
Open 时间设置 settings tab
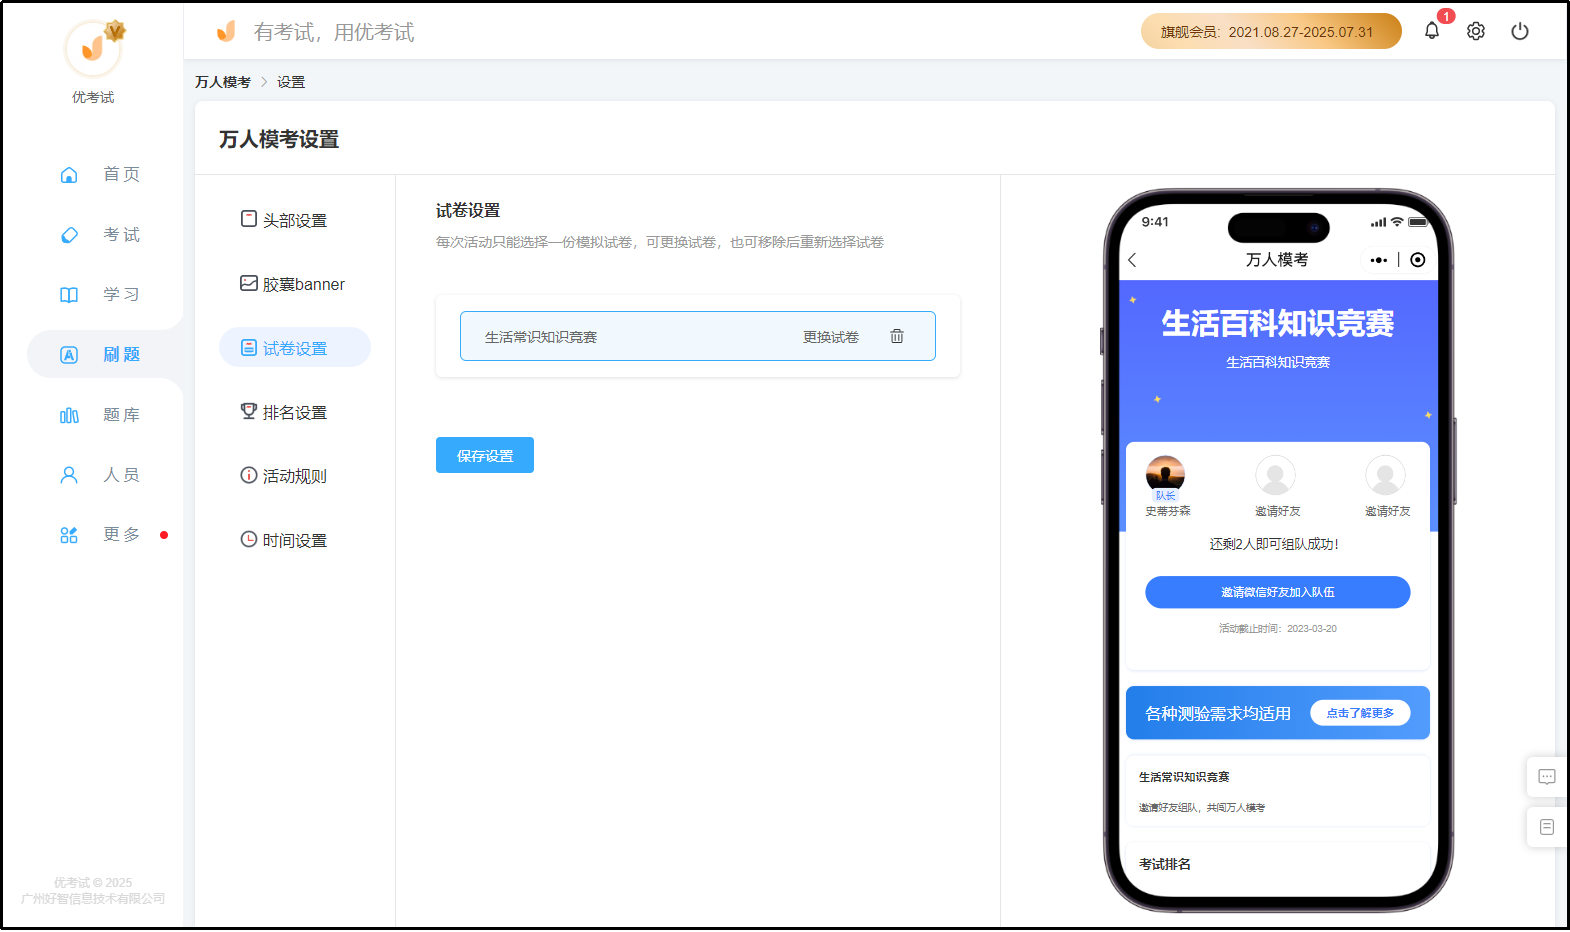click(x=295, y=540)
